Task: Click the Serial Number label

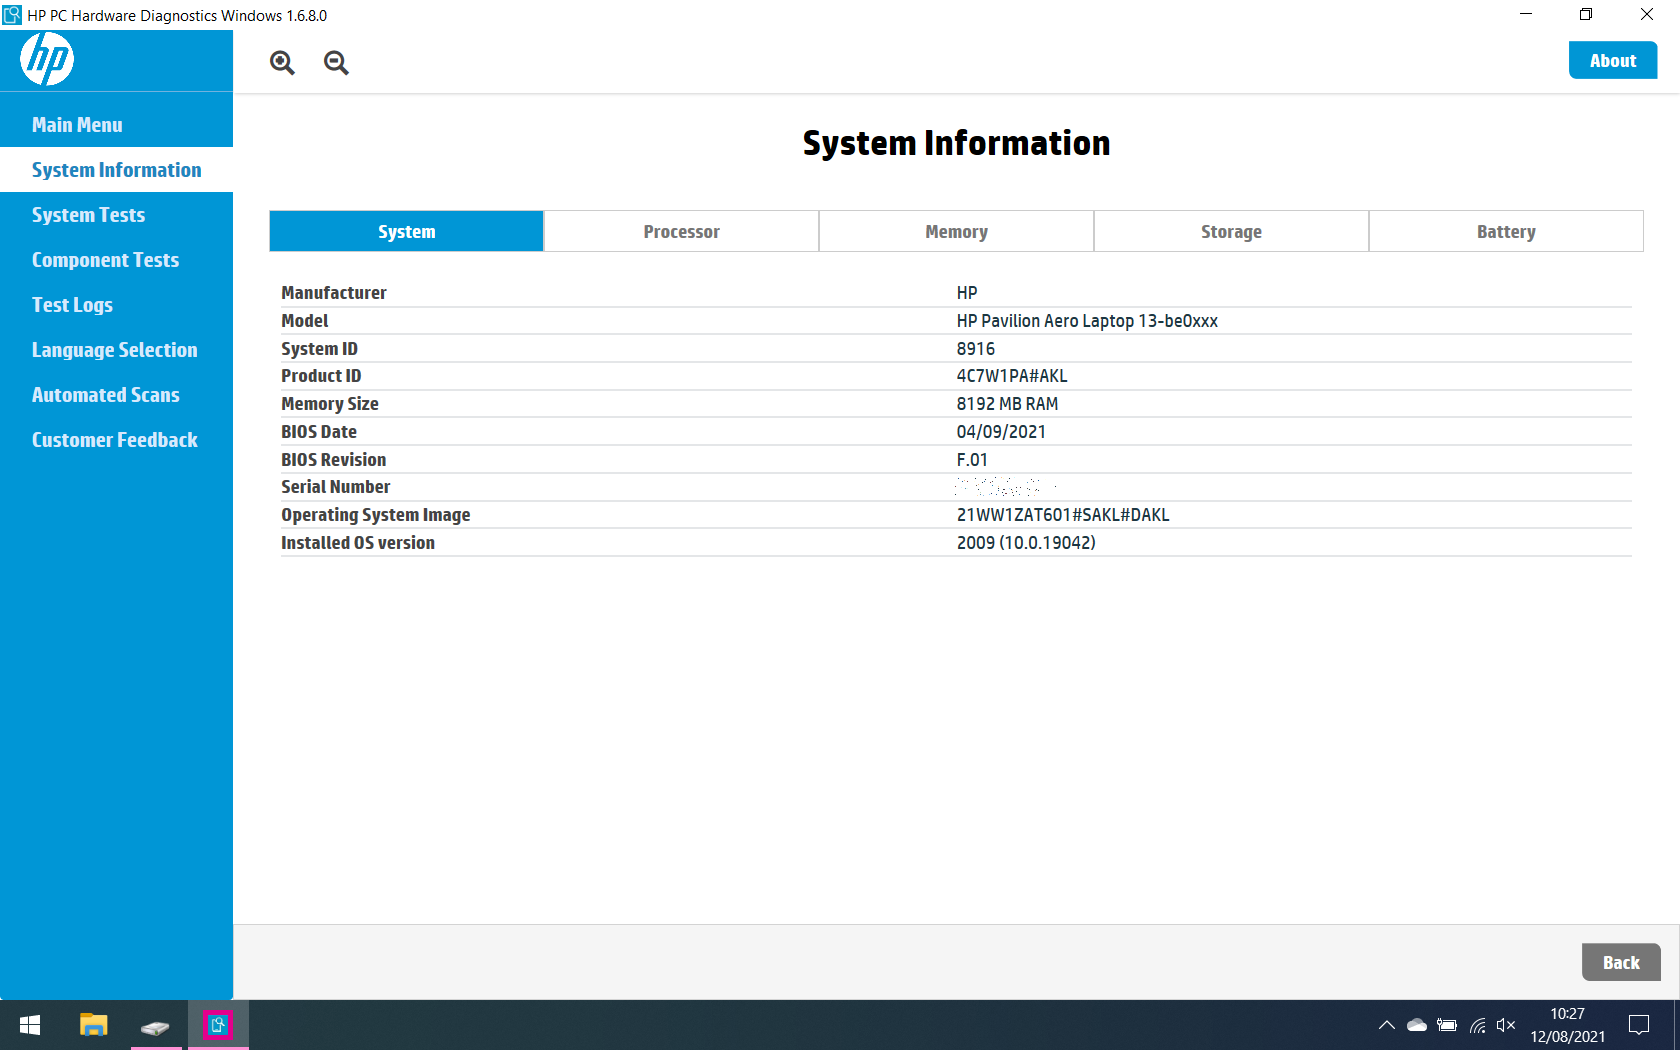Action: tap(335, 487)
